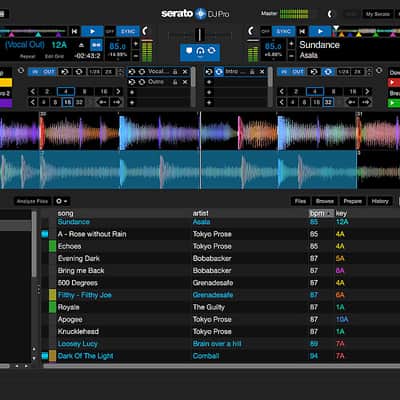Click Repeat on the left deck
The image size is (400, 400).
click(x=27, y=56)
